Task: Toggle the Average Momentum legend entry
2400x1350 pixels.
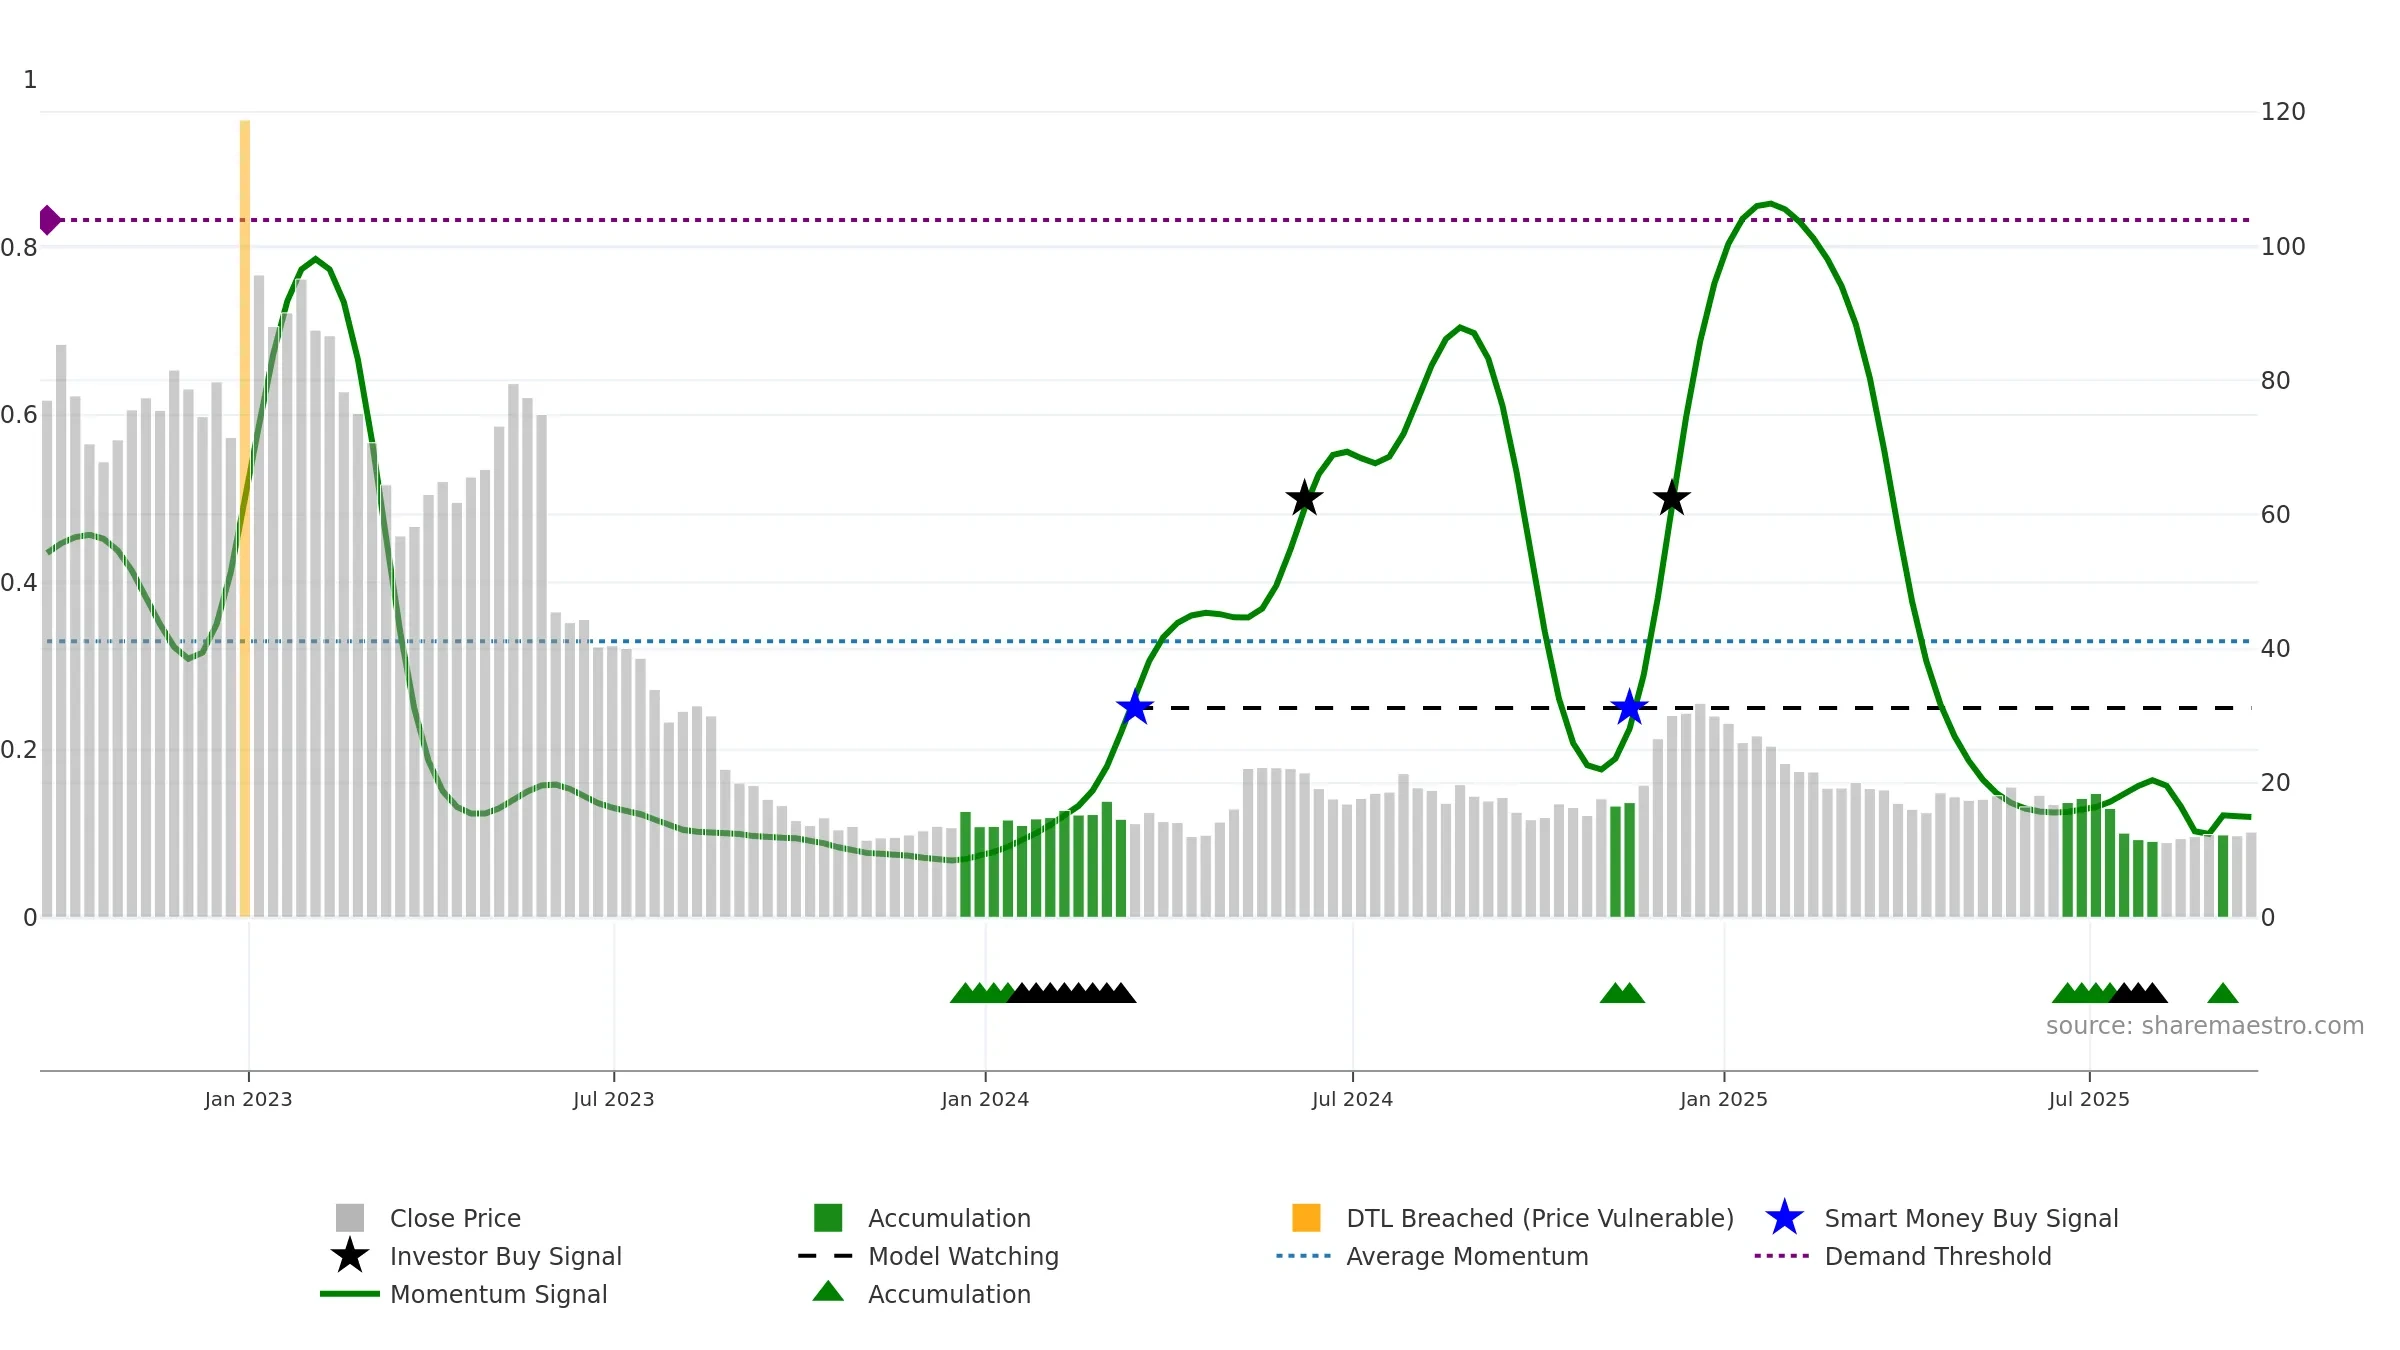Action: 1432,1256
